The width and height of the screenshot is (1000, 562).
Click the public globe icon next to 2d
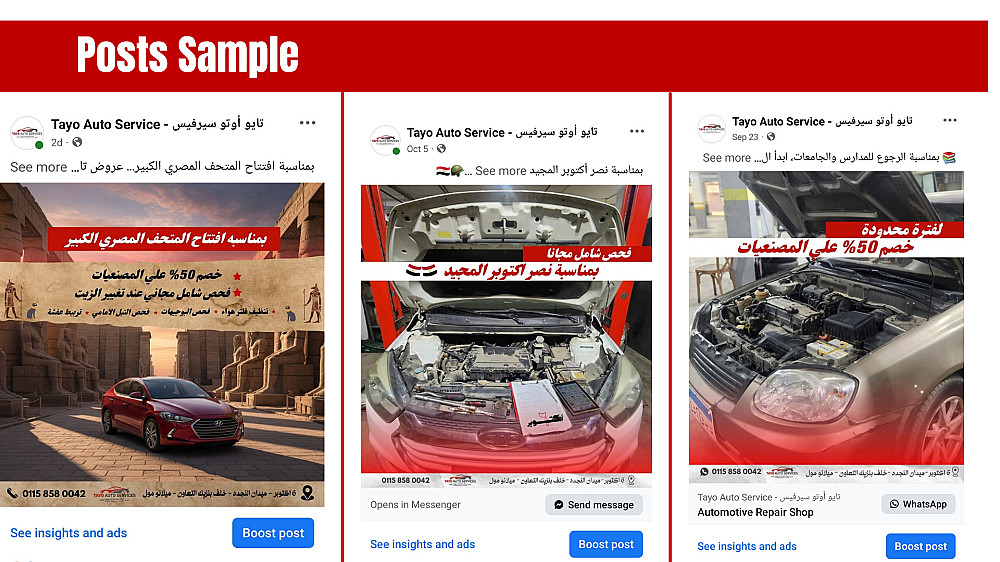(77, 142)
